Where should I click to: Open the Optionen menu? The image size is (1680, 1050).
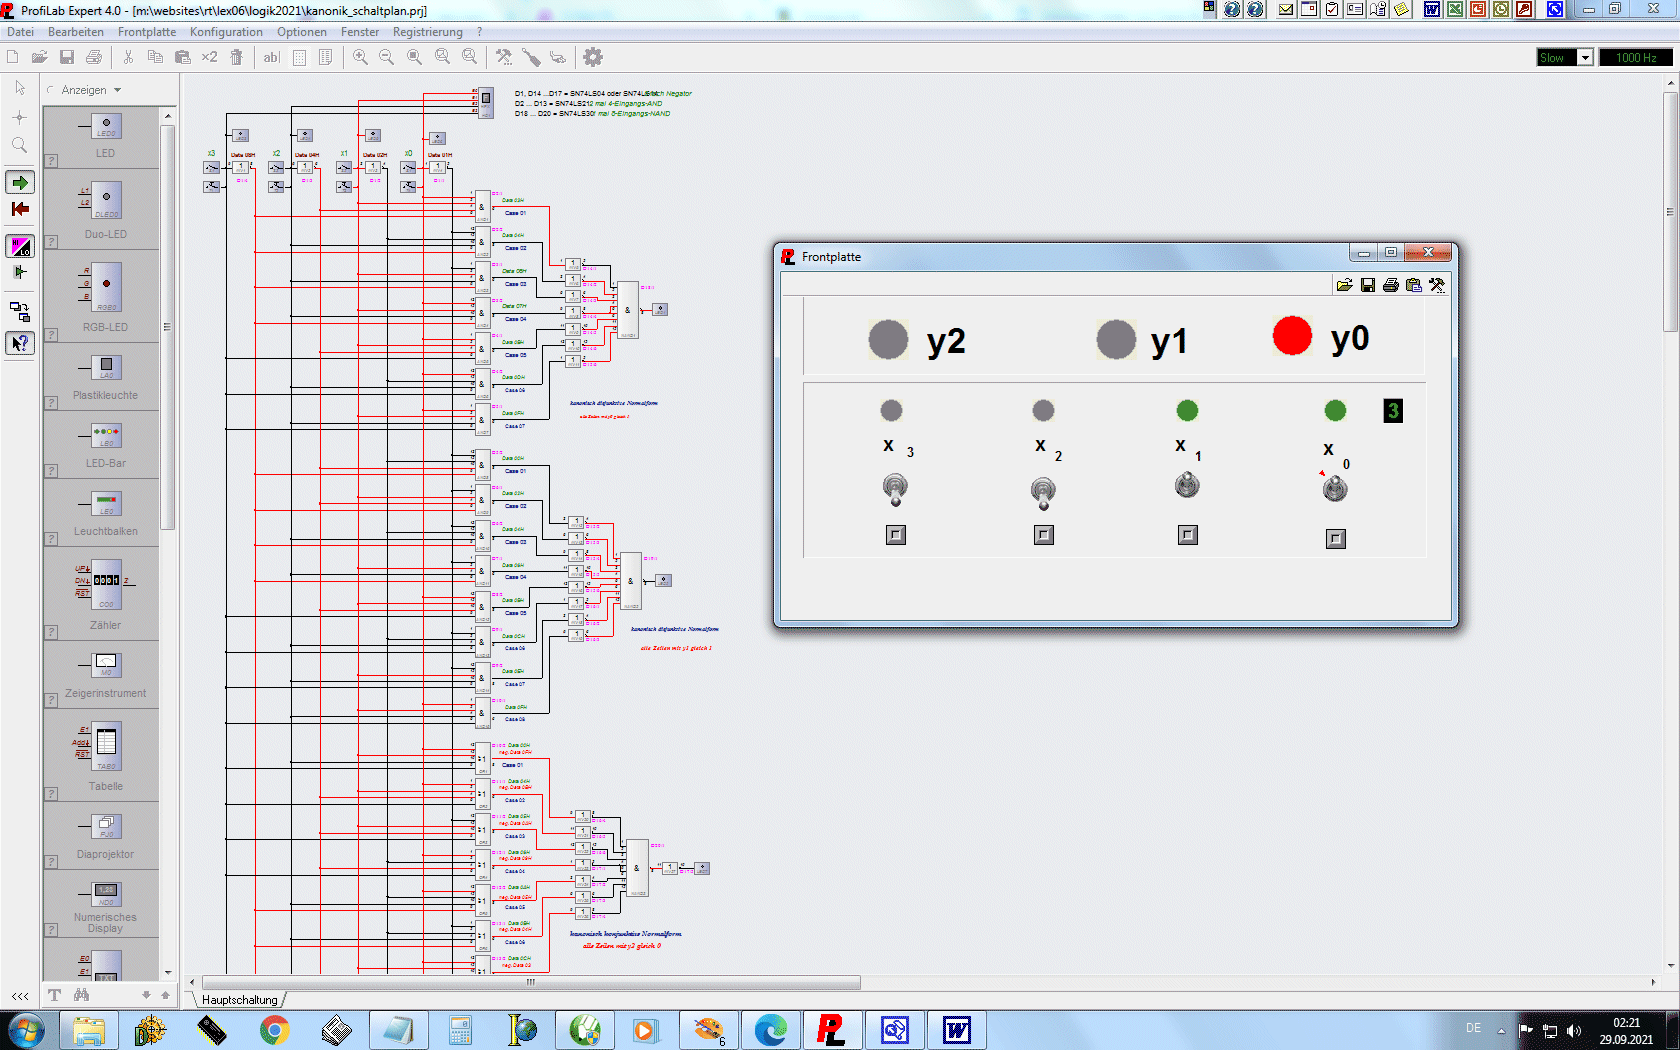pyautogui.click(x=301, y=32)
